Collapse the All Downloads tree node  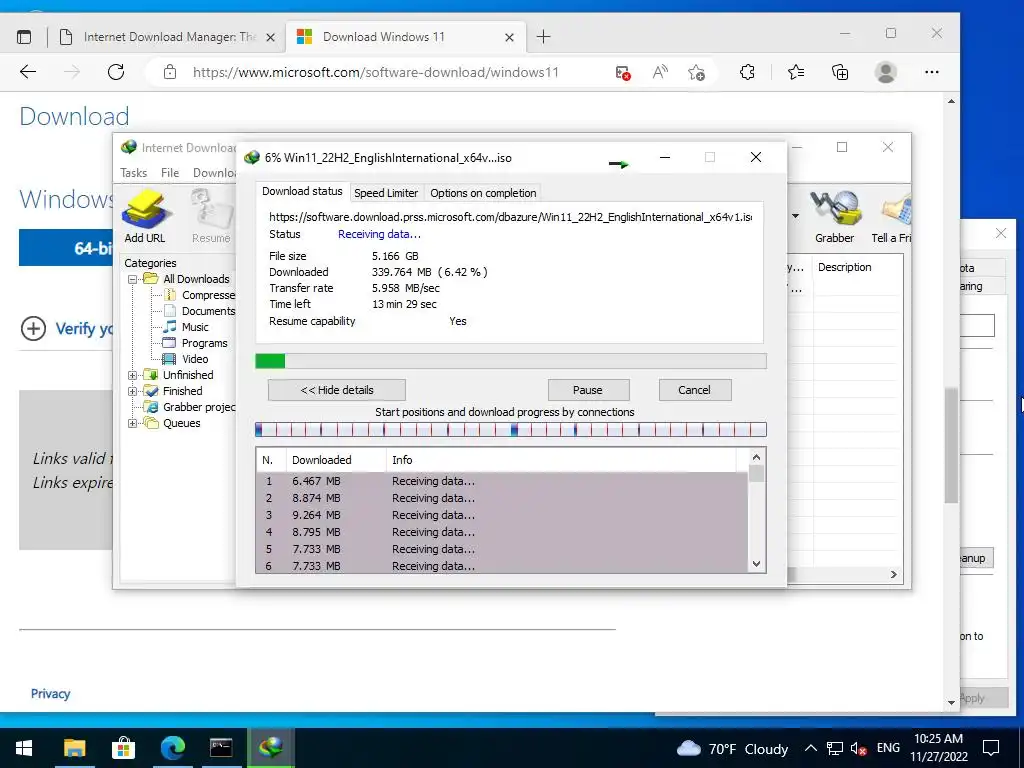point(133,279)
